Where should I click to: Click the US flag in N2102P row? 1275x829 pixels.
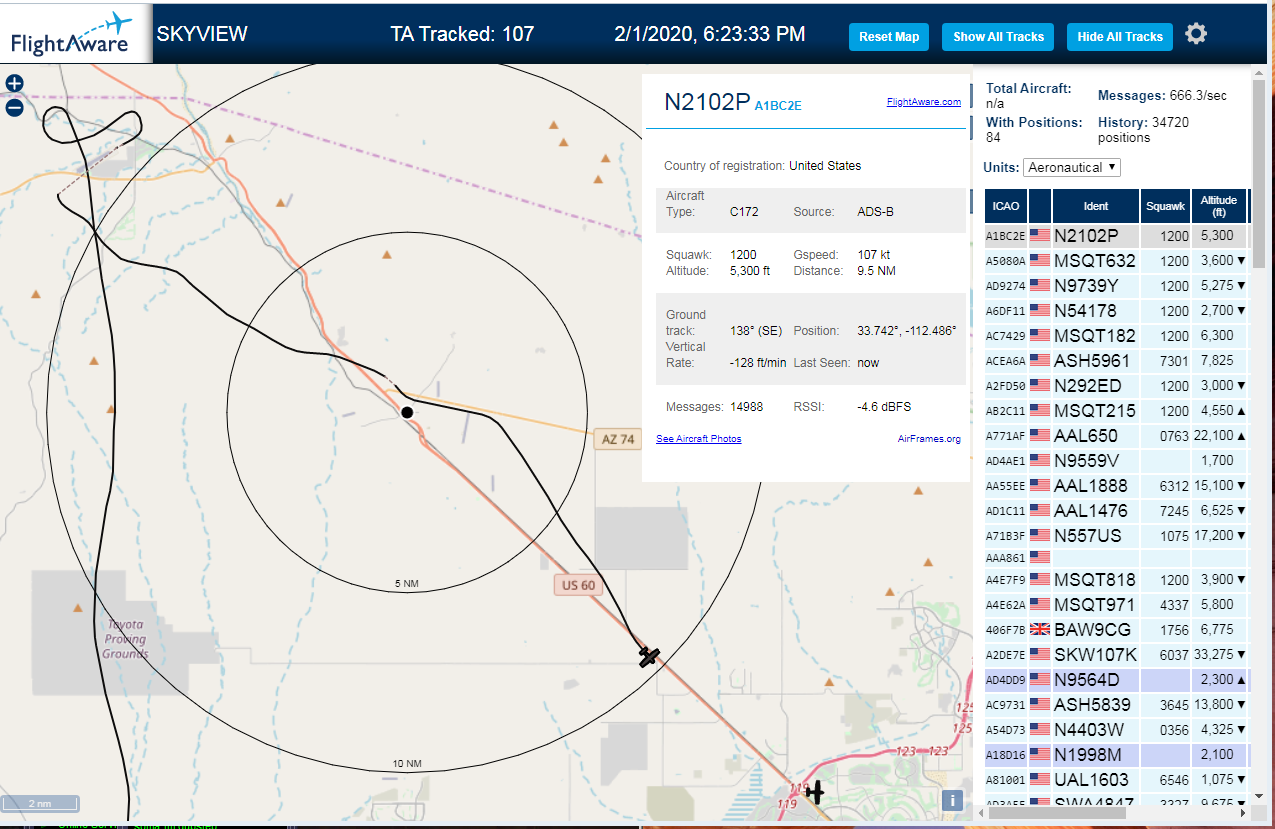1040,236
